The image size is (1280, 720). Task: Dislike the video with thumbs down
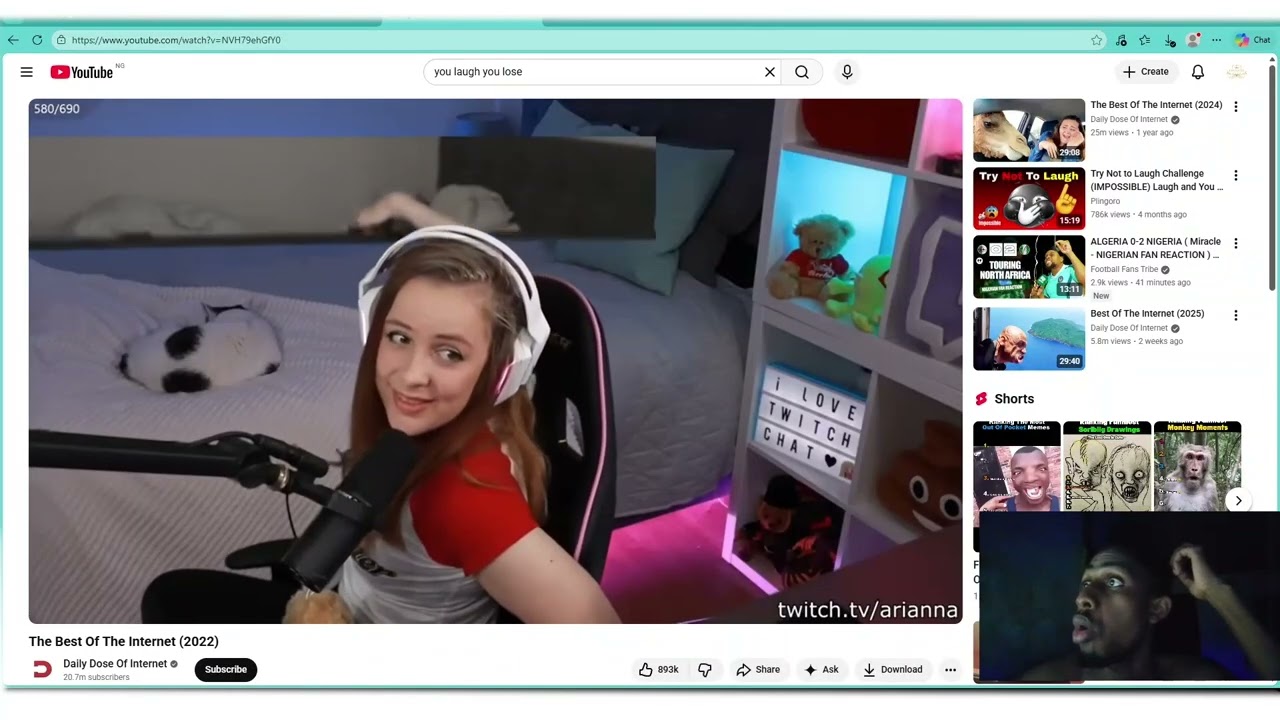(x=705, y=670)
